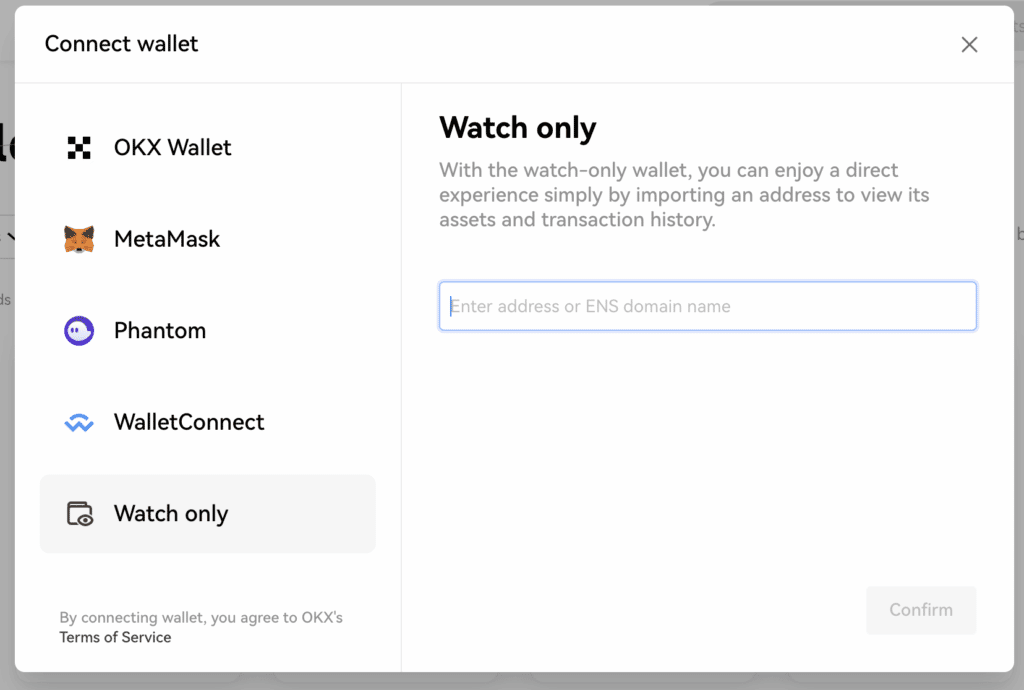Screen dimensions: 1024x690
Task: Click the WalletConnect wave icon
Action: 79,423
